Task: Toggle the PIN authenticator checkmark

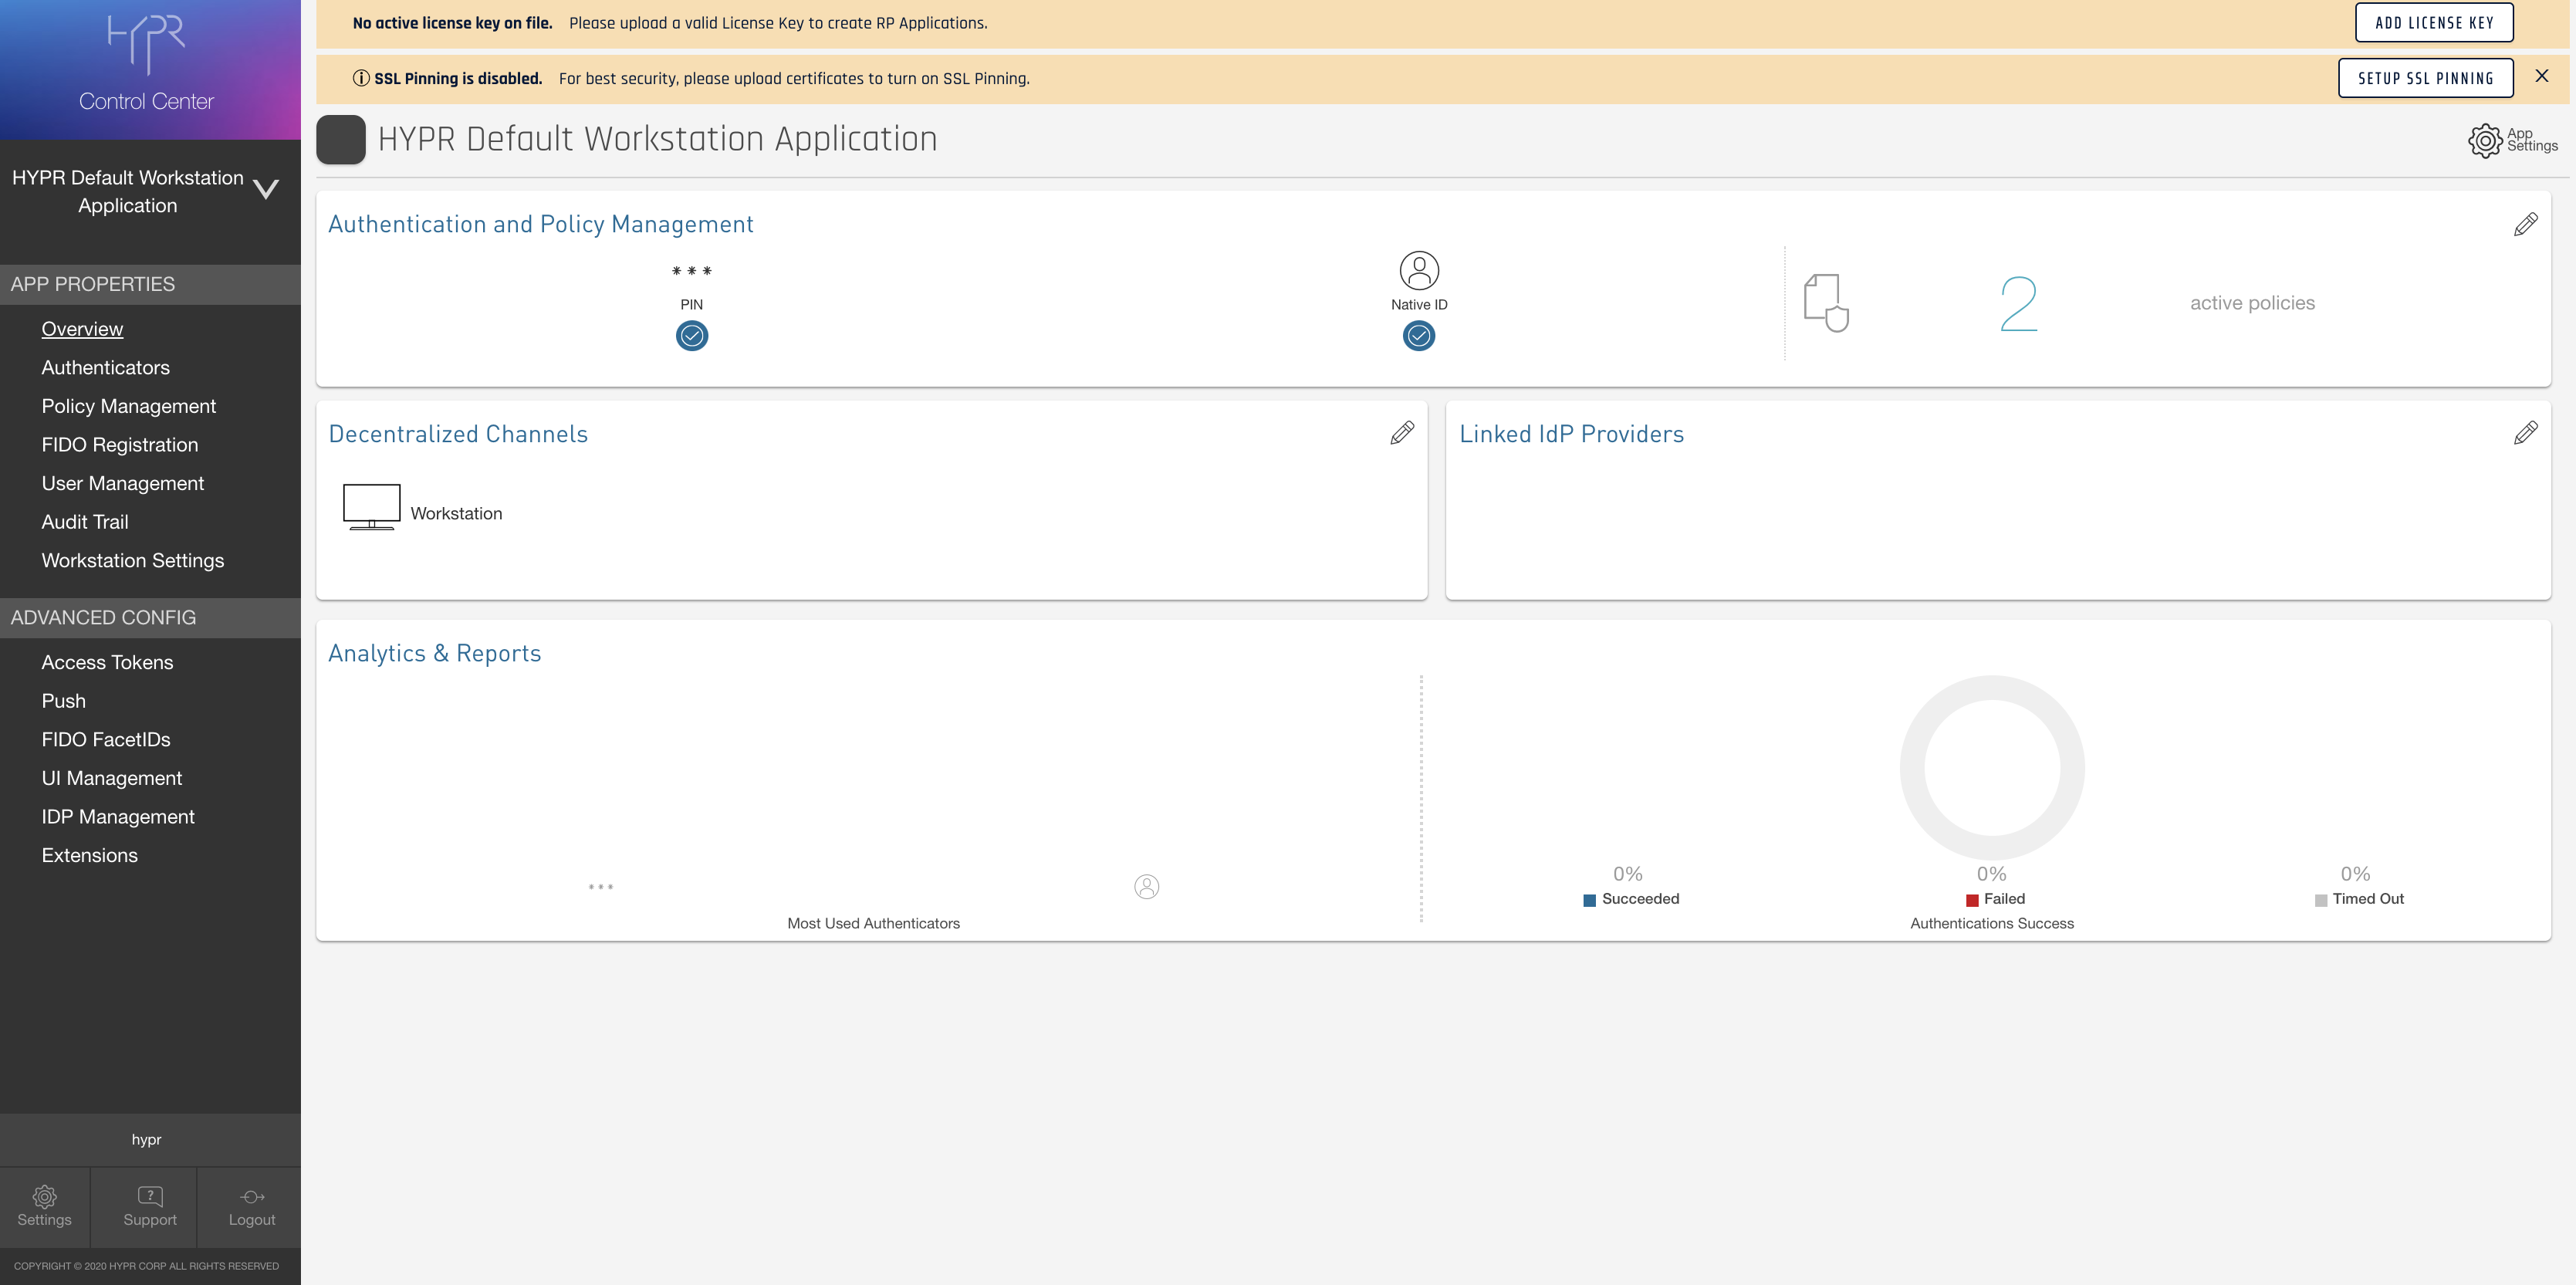Action: coord(691,336)
